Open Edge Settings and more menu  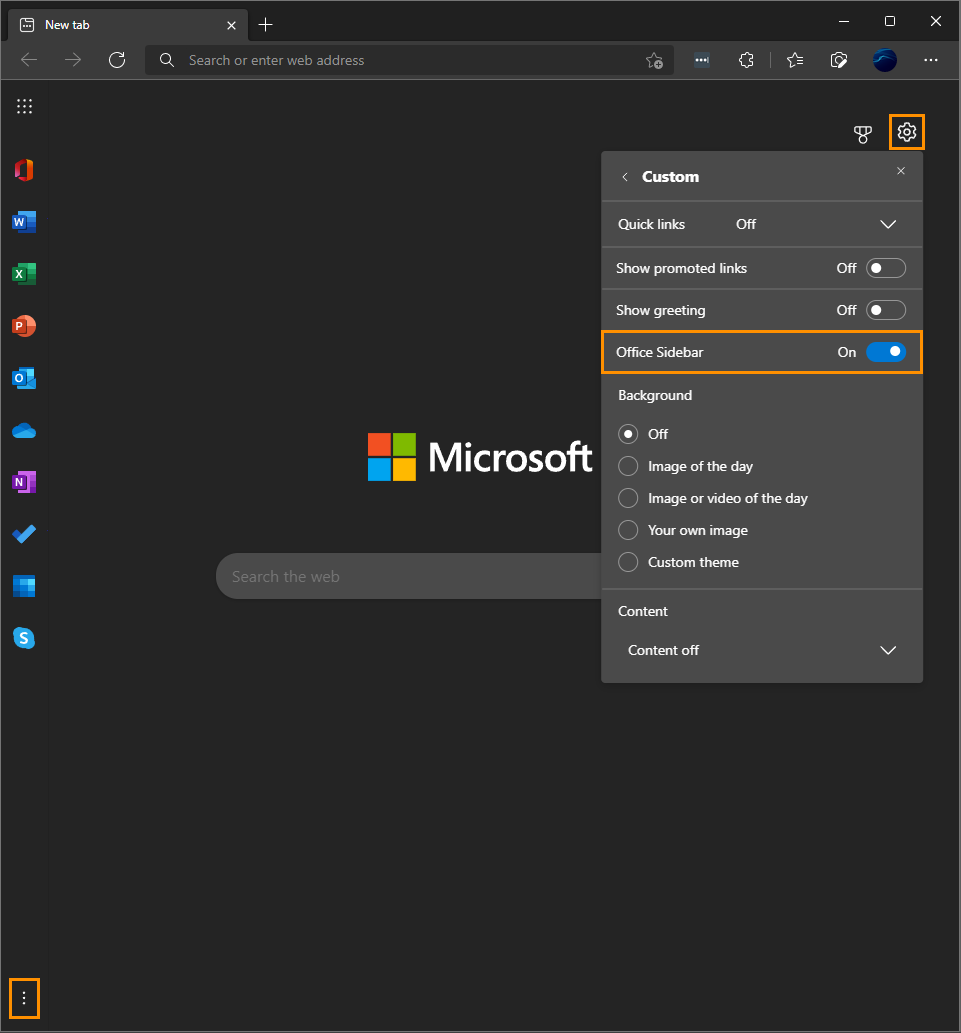click(x=931, y=61)
